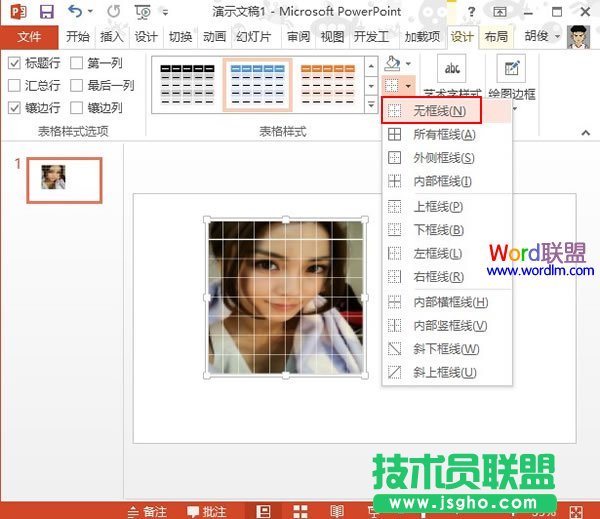Click the 备注 notes button
The width and height of the screenshot is (600, 519).
(x=148, y=512)
